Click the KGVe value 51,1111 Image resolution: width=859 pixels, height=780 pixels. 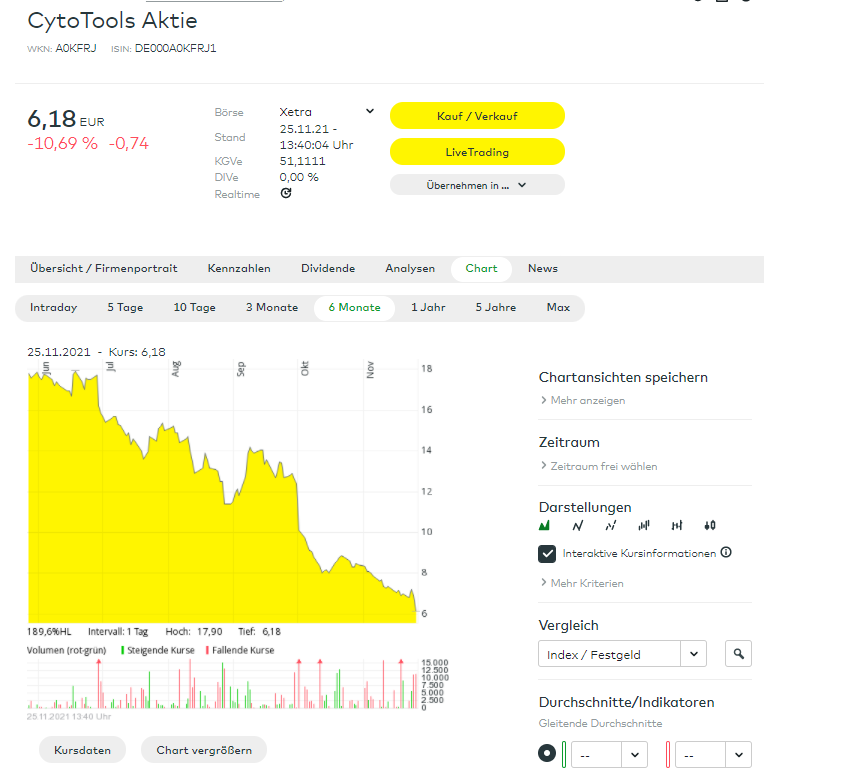pyautogui.click(x=302, y=161)
